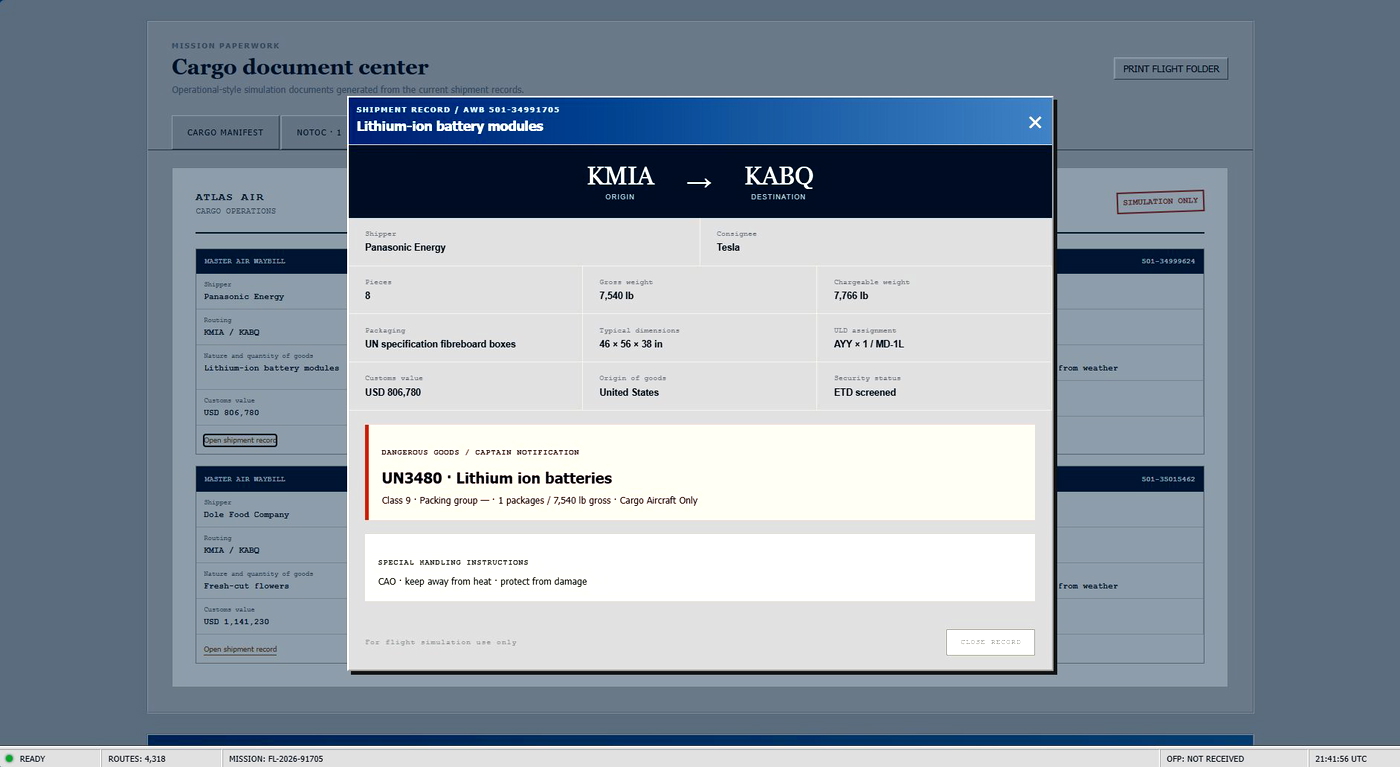This screenshot has height=767, width=1400.
Task: Click the green READY status indicator
Action: click(10, 759)
